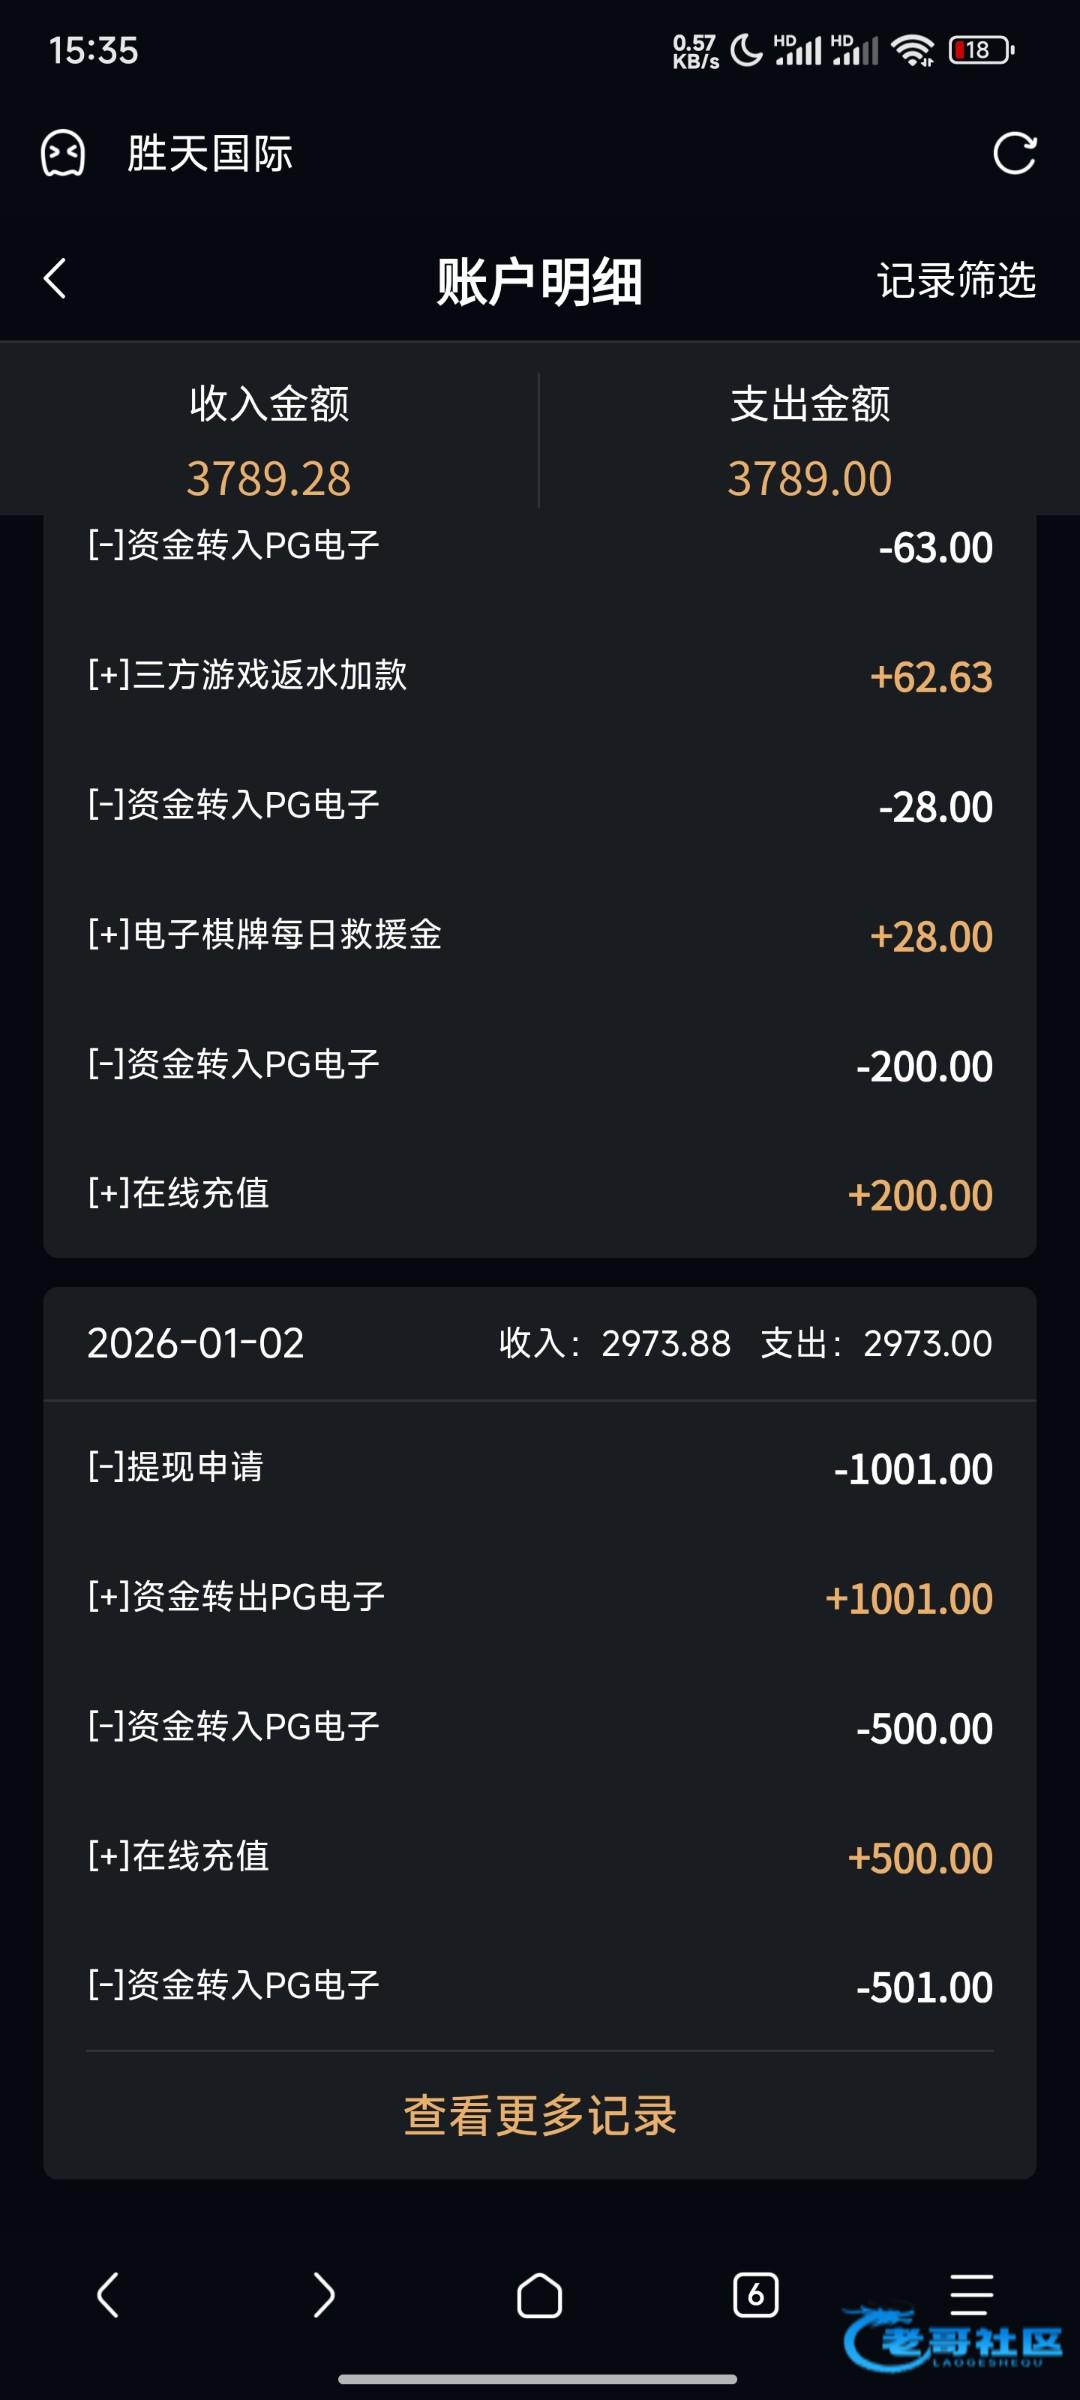
Task: Open the 资金转出PG电子 +1001.00 record
Action: [x=540, y=1598]
